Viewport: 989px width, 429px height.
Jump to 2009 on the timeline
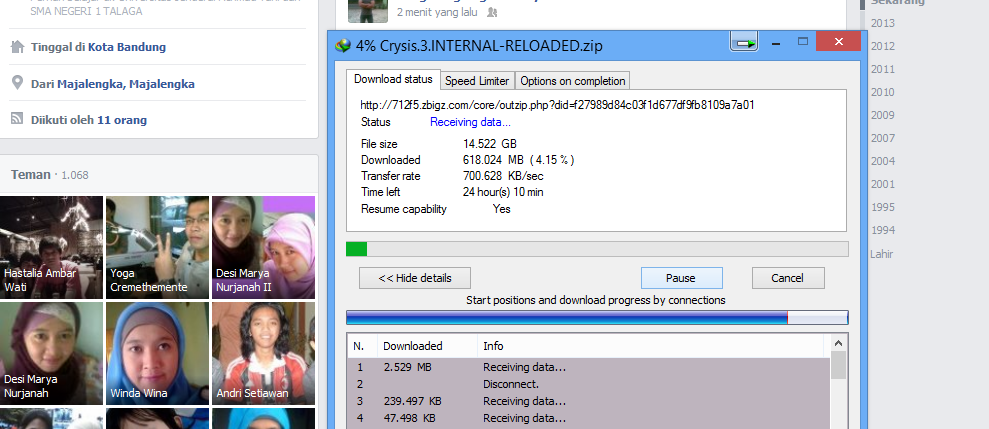tap(882, 115)
